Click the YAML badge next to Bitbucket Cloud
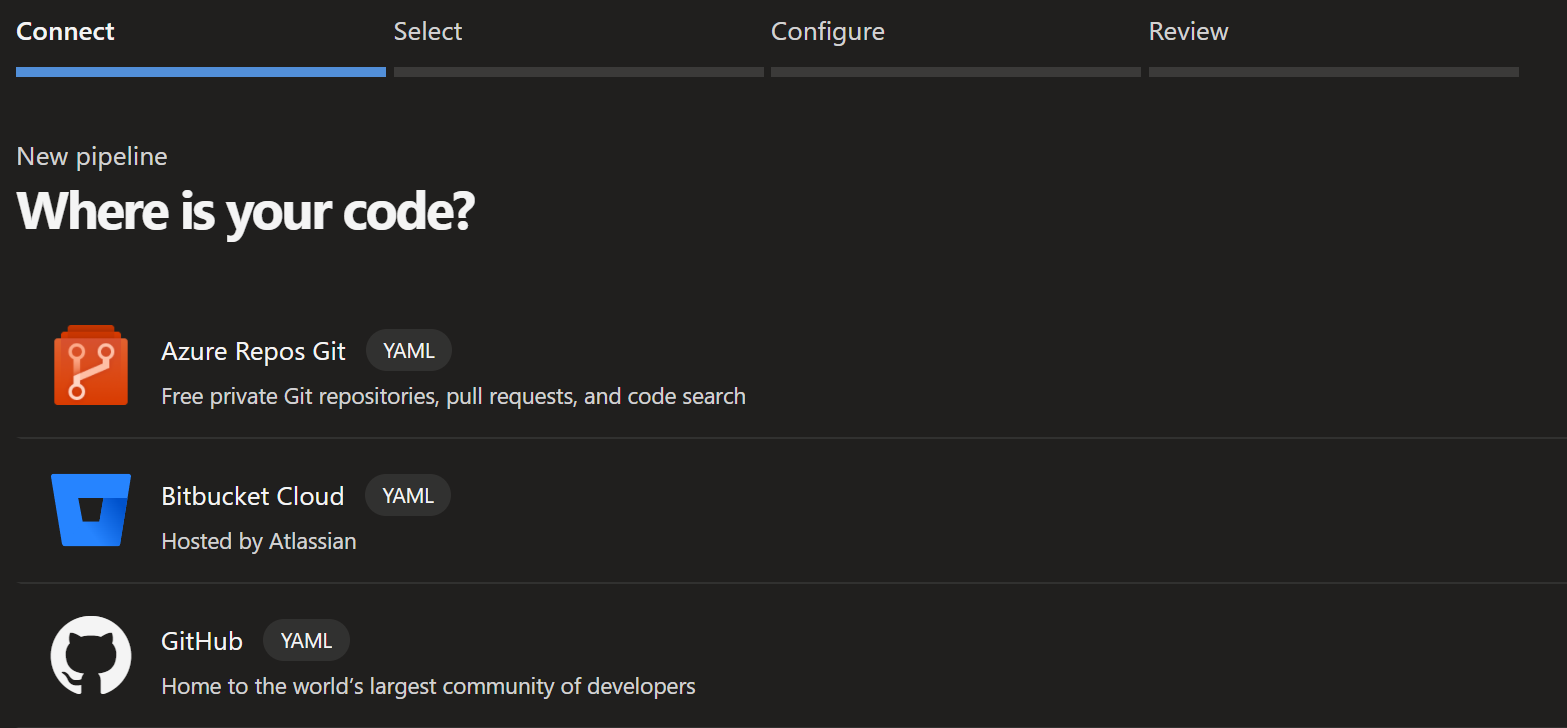Image resolution: width=1567 pixels, height=728 pixels. click(408, 496)
